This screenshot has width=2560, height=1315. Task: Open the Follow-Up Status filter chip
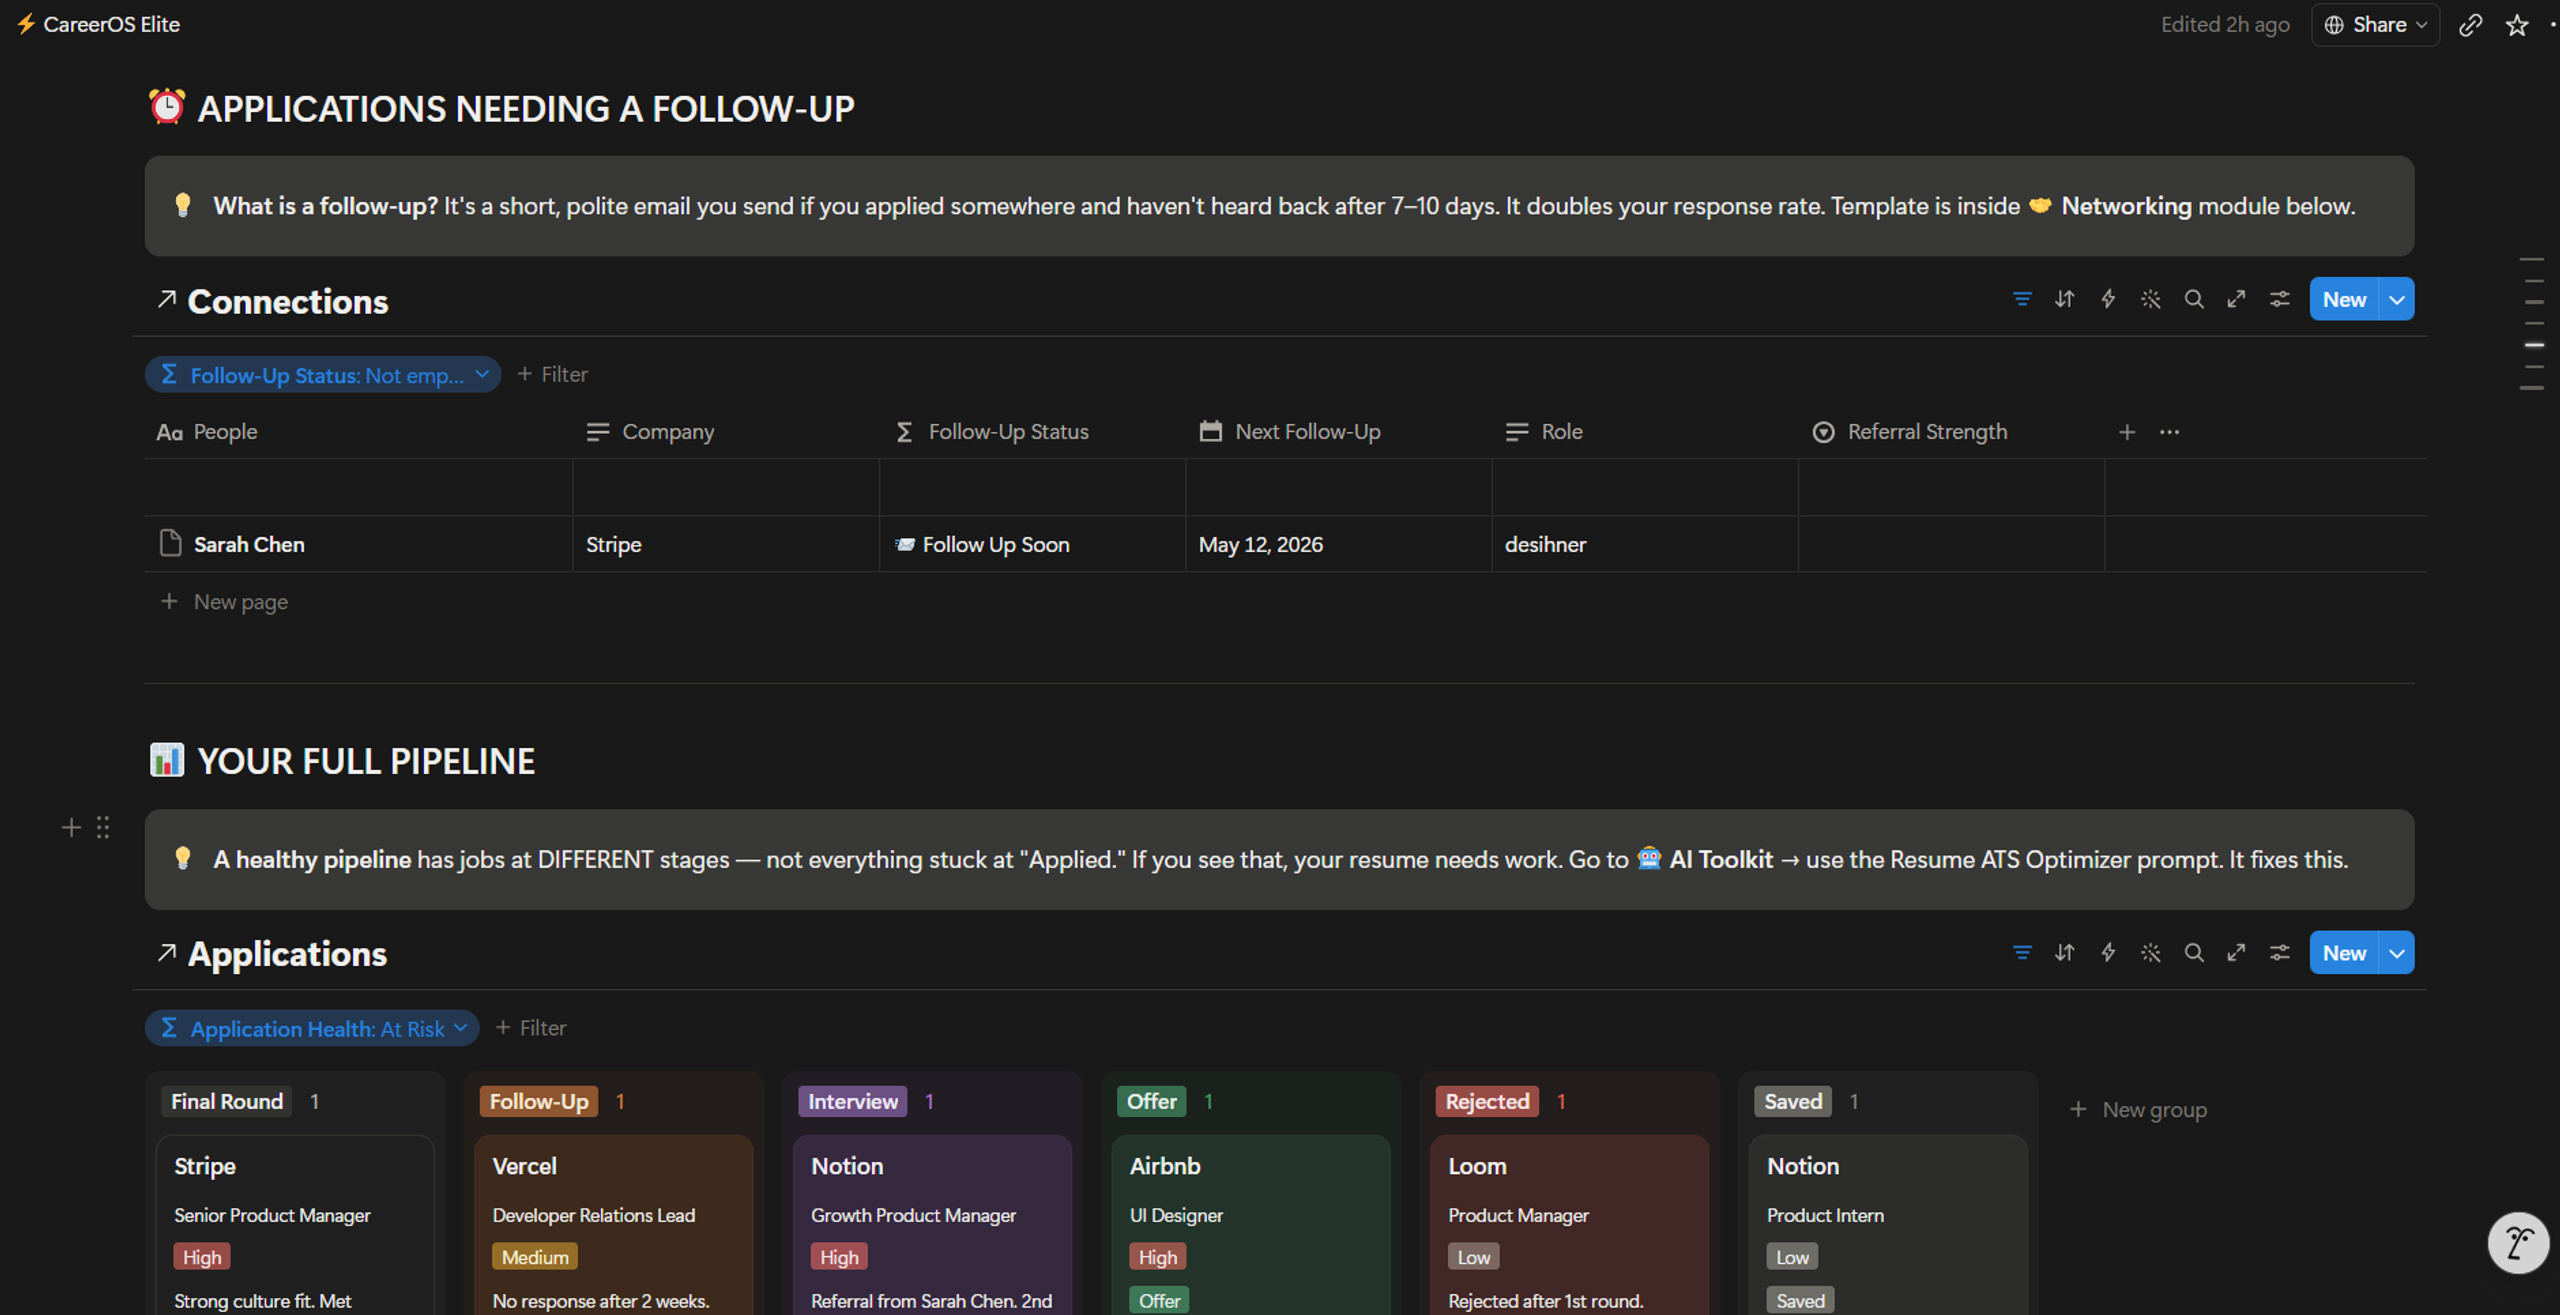click(323, 375)
